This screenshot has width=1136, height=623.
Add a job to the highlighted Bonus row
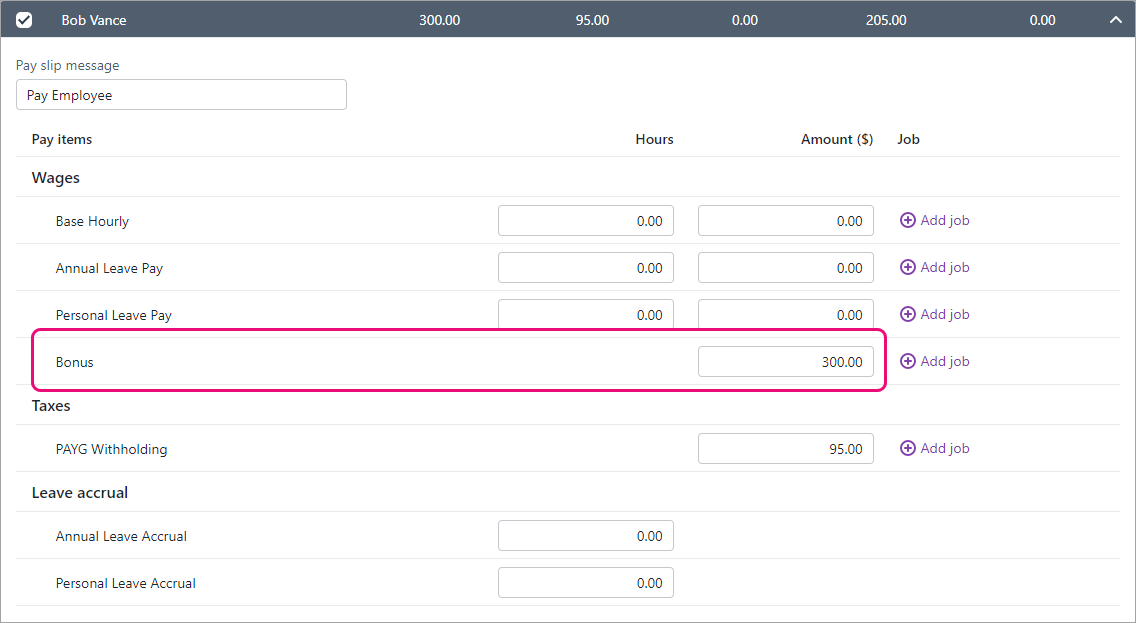click(934, 361)
